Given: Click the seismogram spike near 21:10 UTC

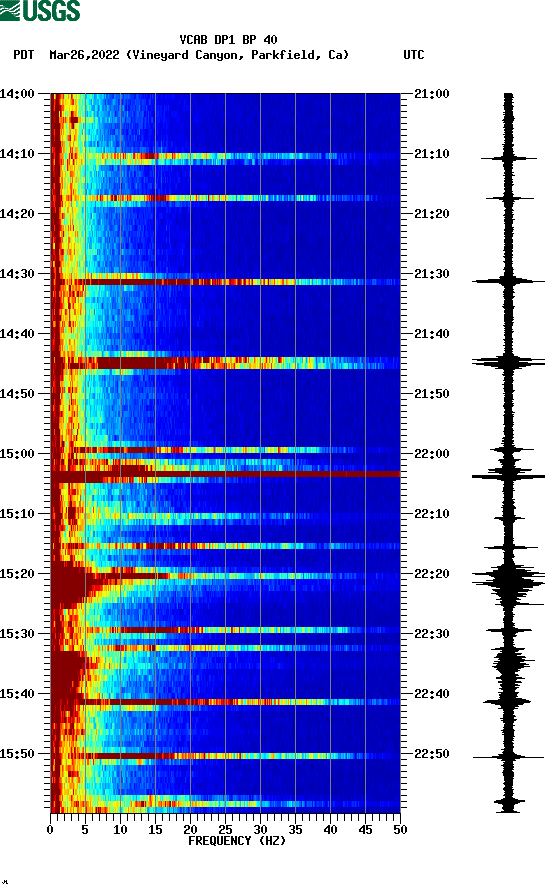Looking at the screenshot, I should click(x=508, y=158).
